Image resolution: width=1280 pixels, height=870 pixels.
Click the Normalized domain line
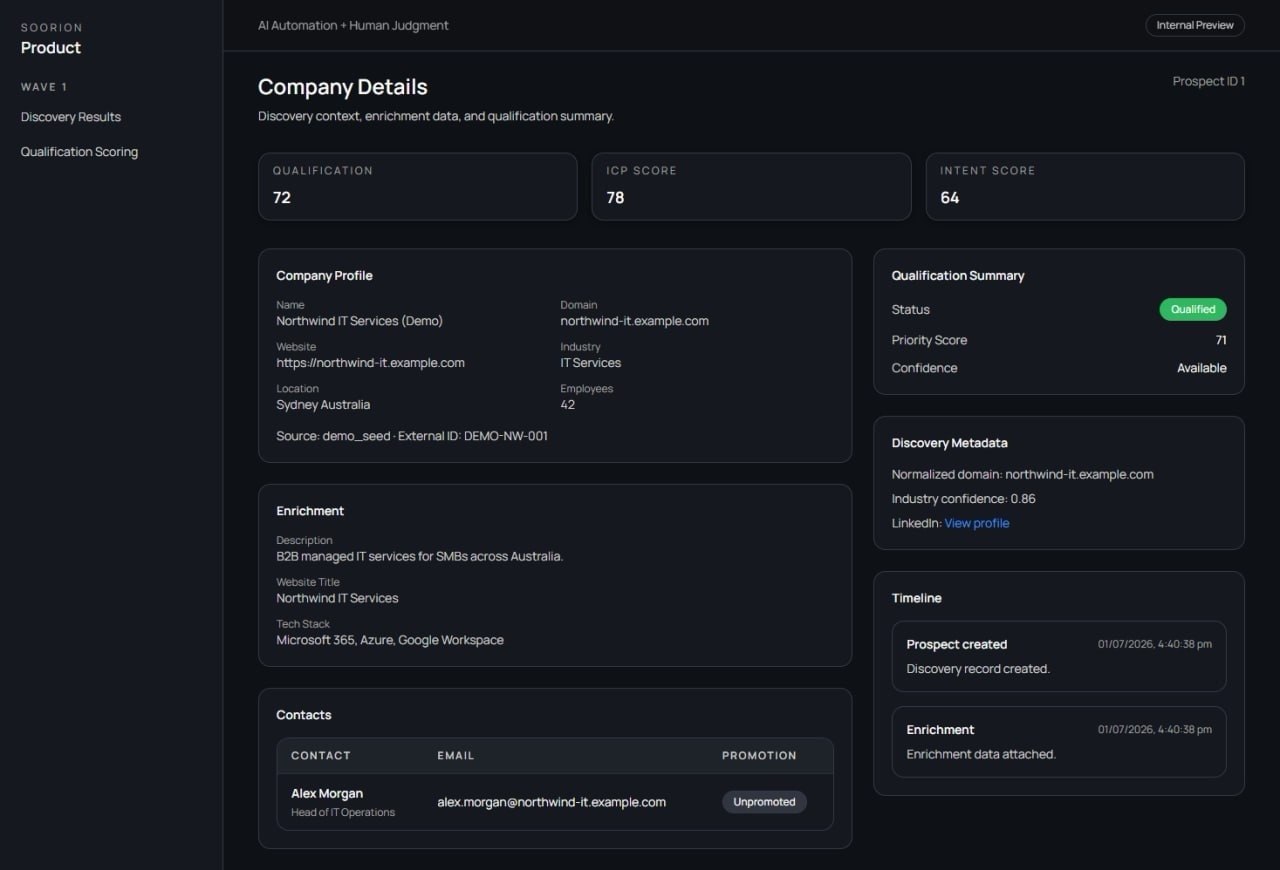pos(1022,475)
